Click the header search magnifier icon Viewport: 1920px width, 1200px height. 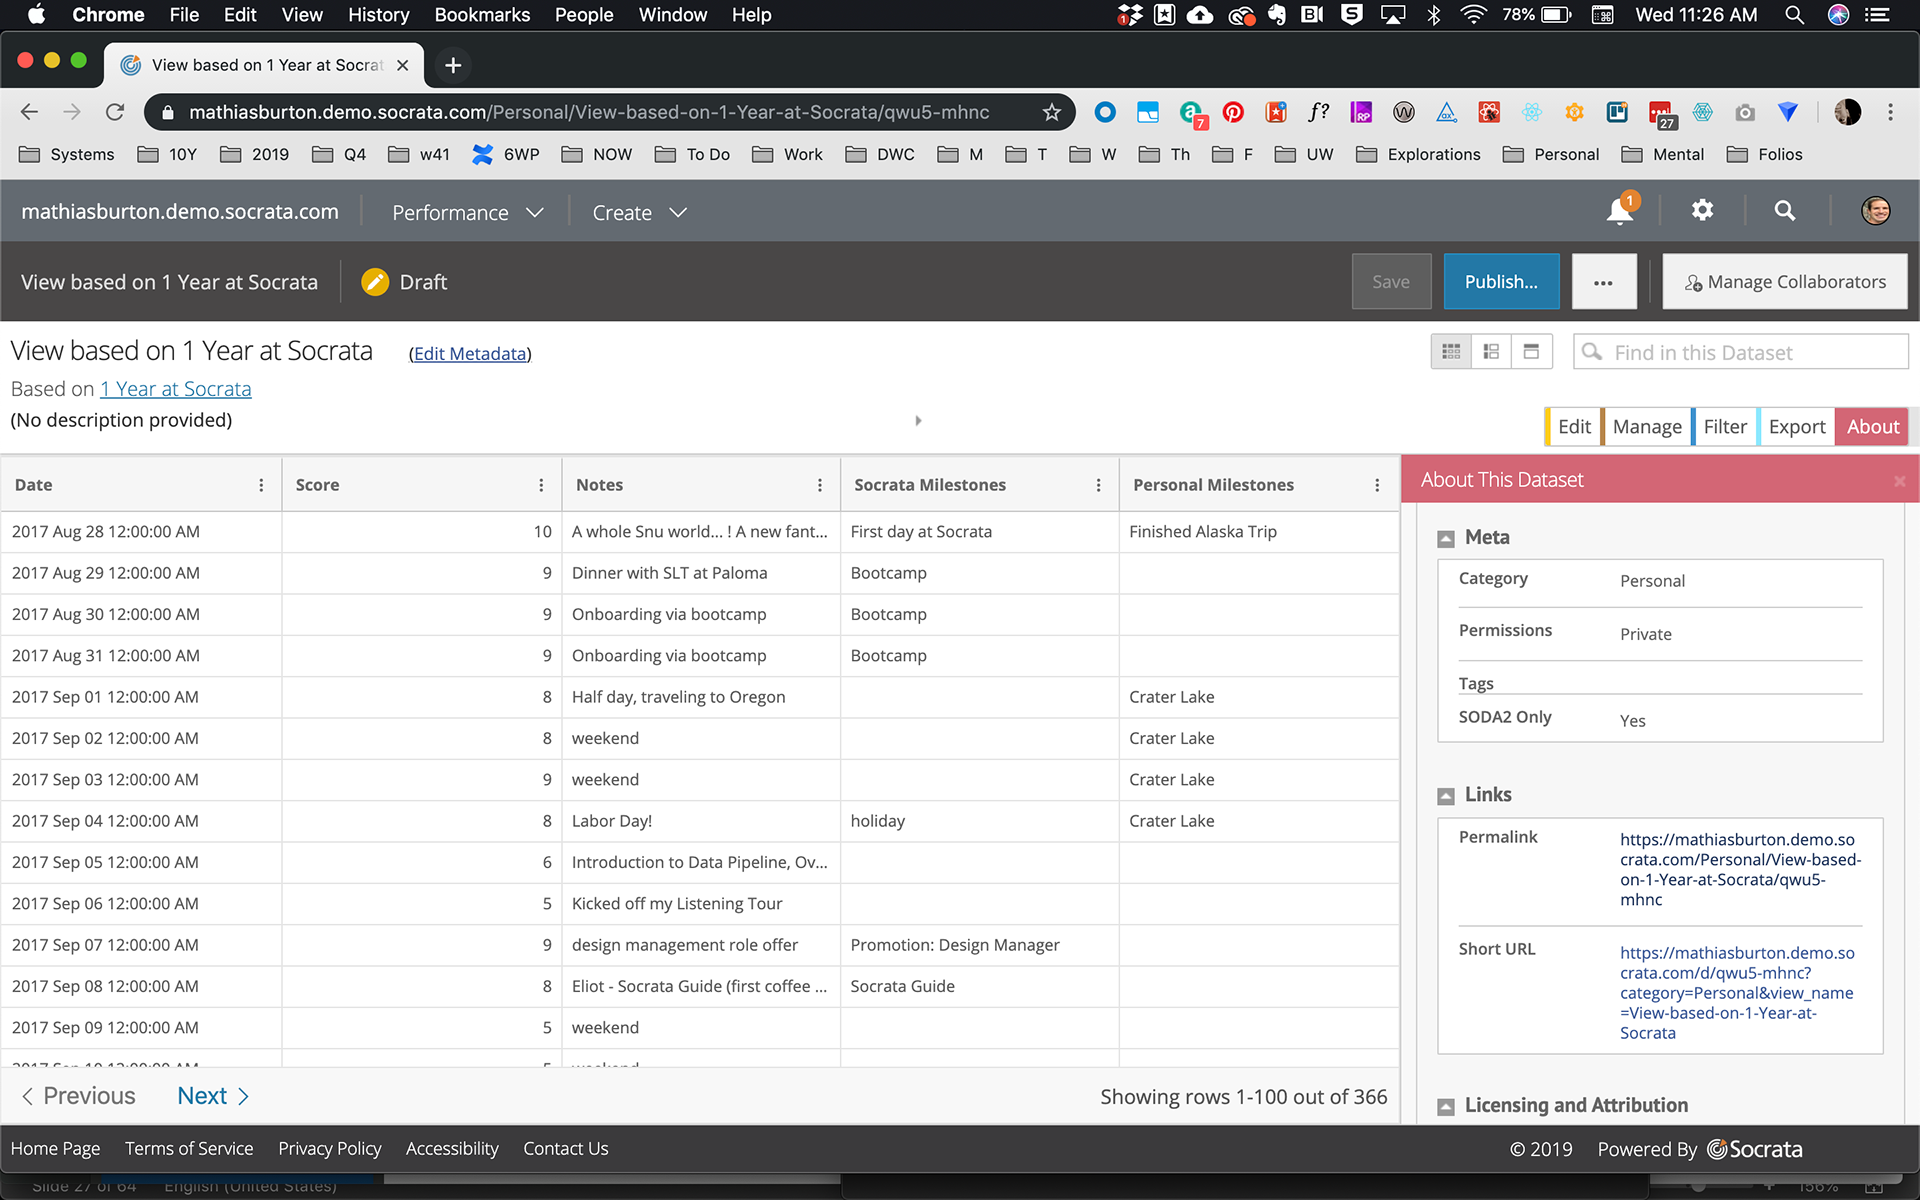pos(1785,211)
